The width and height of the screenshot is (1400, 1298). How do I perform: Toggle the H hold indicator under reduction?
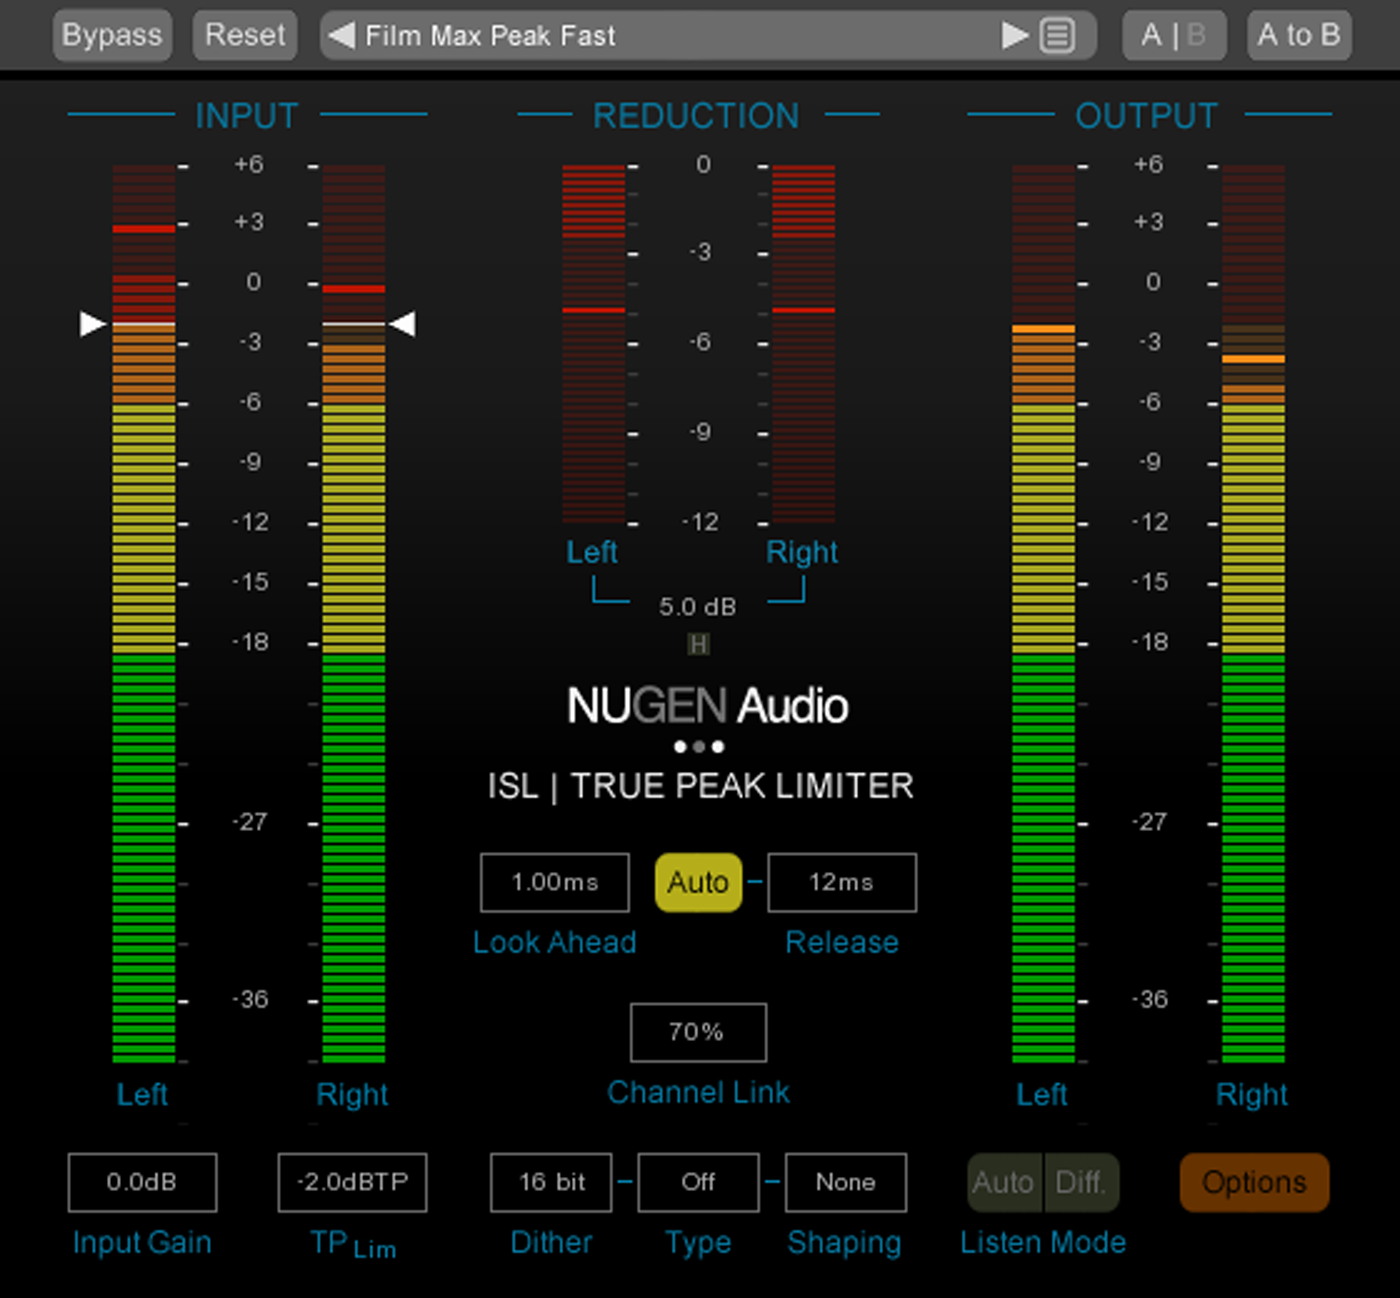tap(698, 644)
